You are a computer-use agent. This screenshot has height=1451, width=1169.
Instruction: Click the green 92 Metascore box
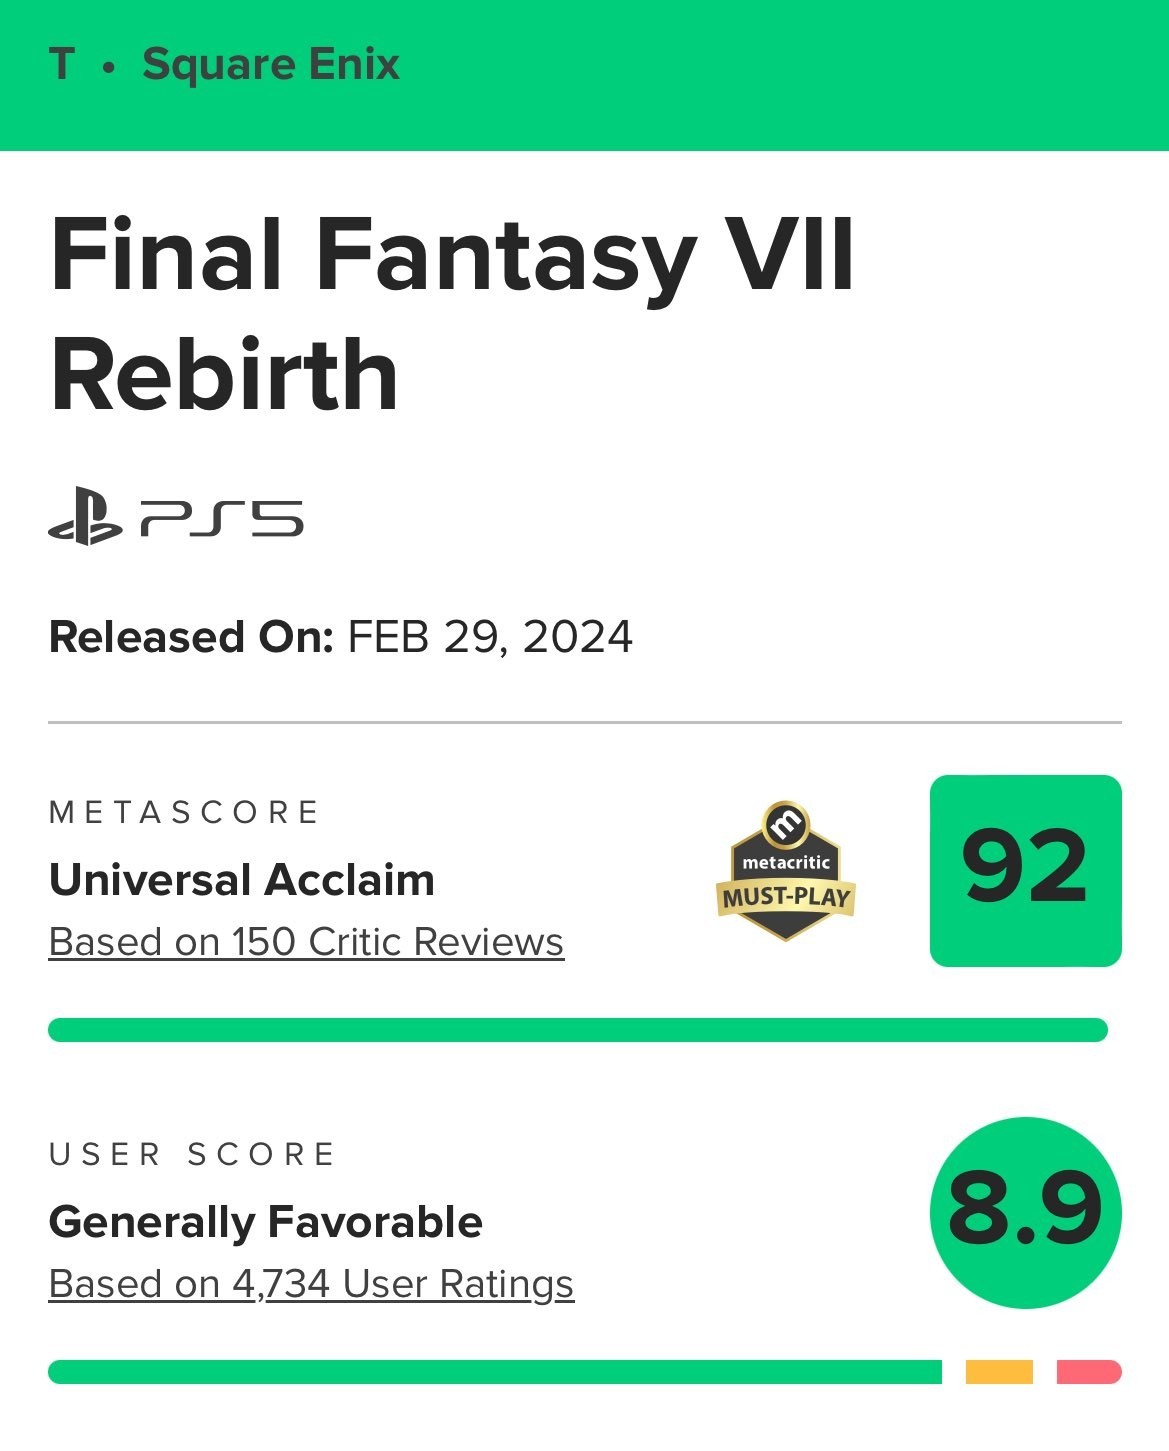point(1026,871)
